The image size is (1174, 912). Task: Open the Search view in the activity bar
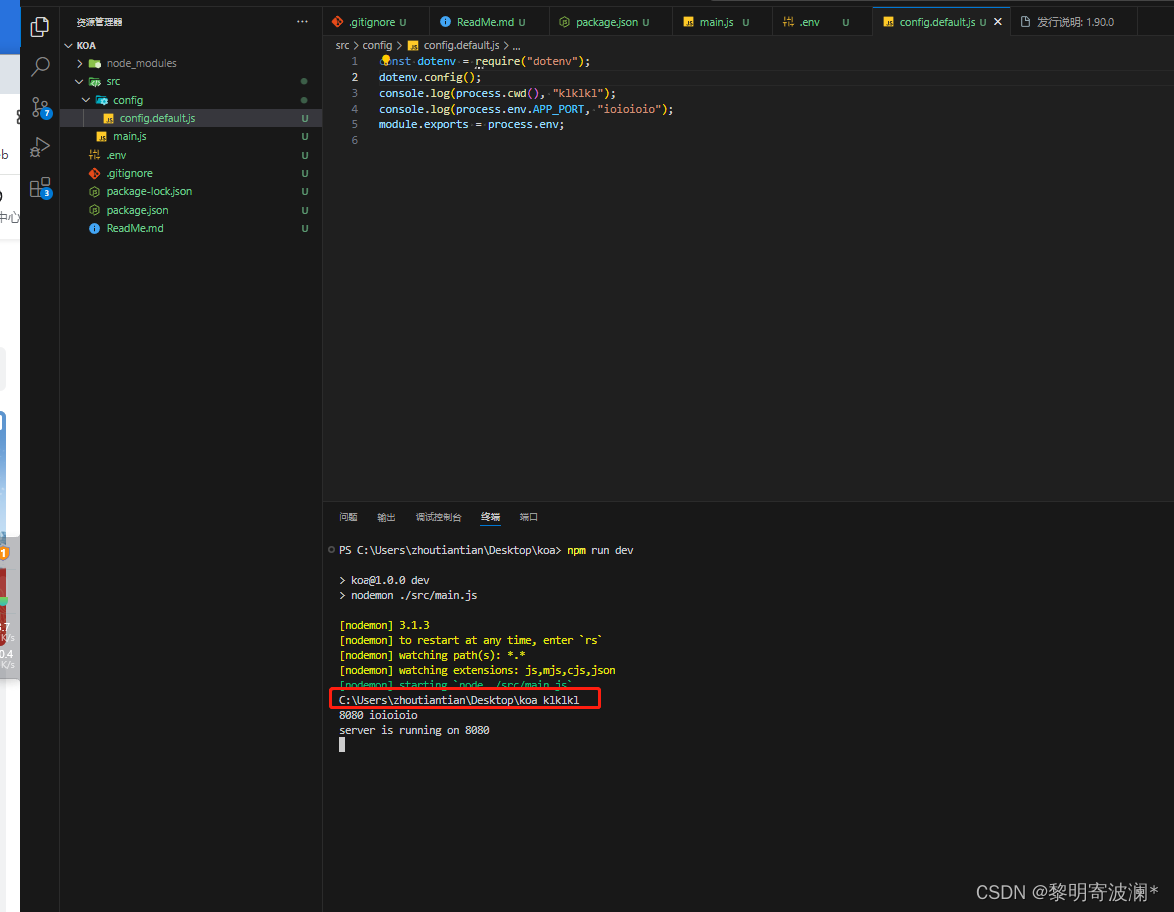[x=39, y=67]
